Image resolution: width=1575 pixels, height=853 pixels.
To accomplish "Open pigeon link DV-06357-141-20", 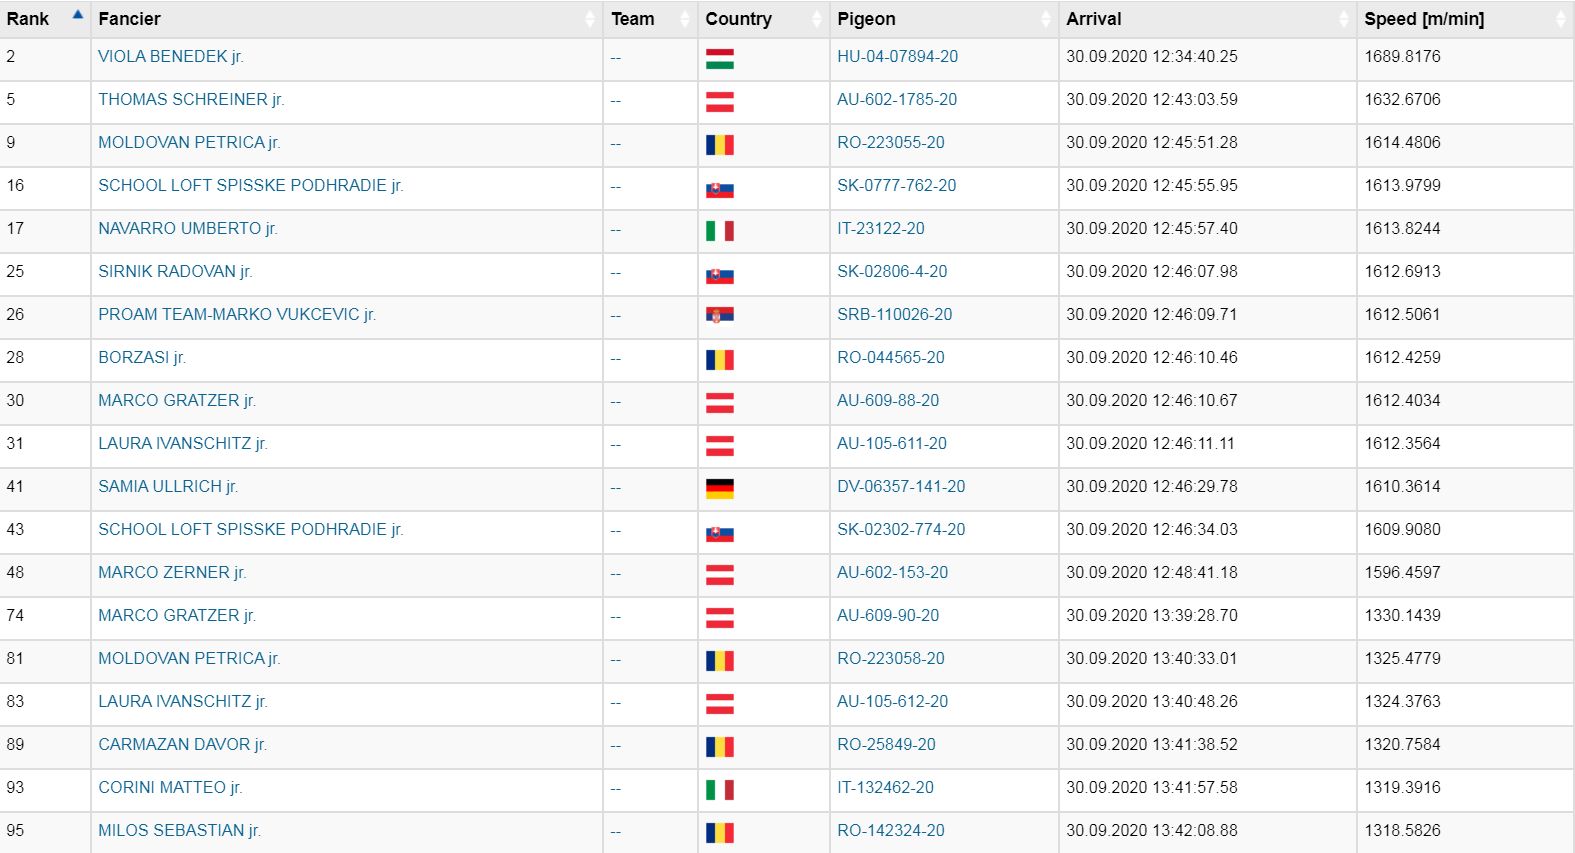I will [x=900, y=487].
